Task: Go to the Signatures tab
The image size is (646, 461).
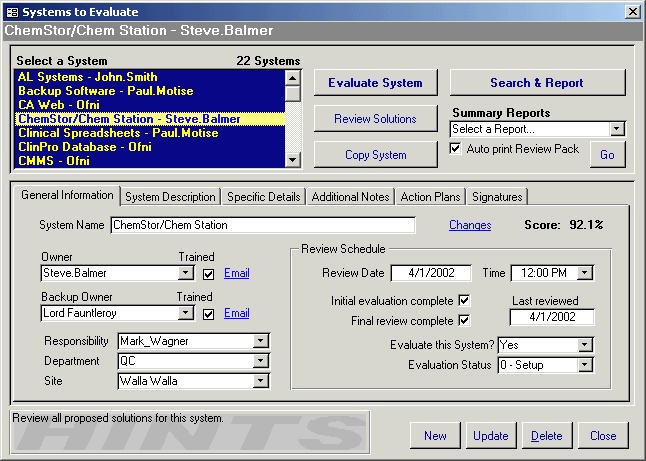Action: [497, 197]
